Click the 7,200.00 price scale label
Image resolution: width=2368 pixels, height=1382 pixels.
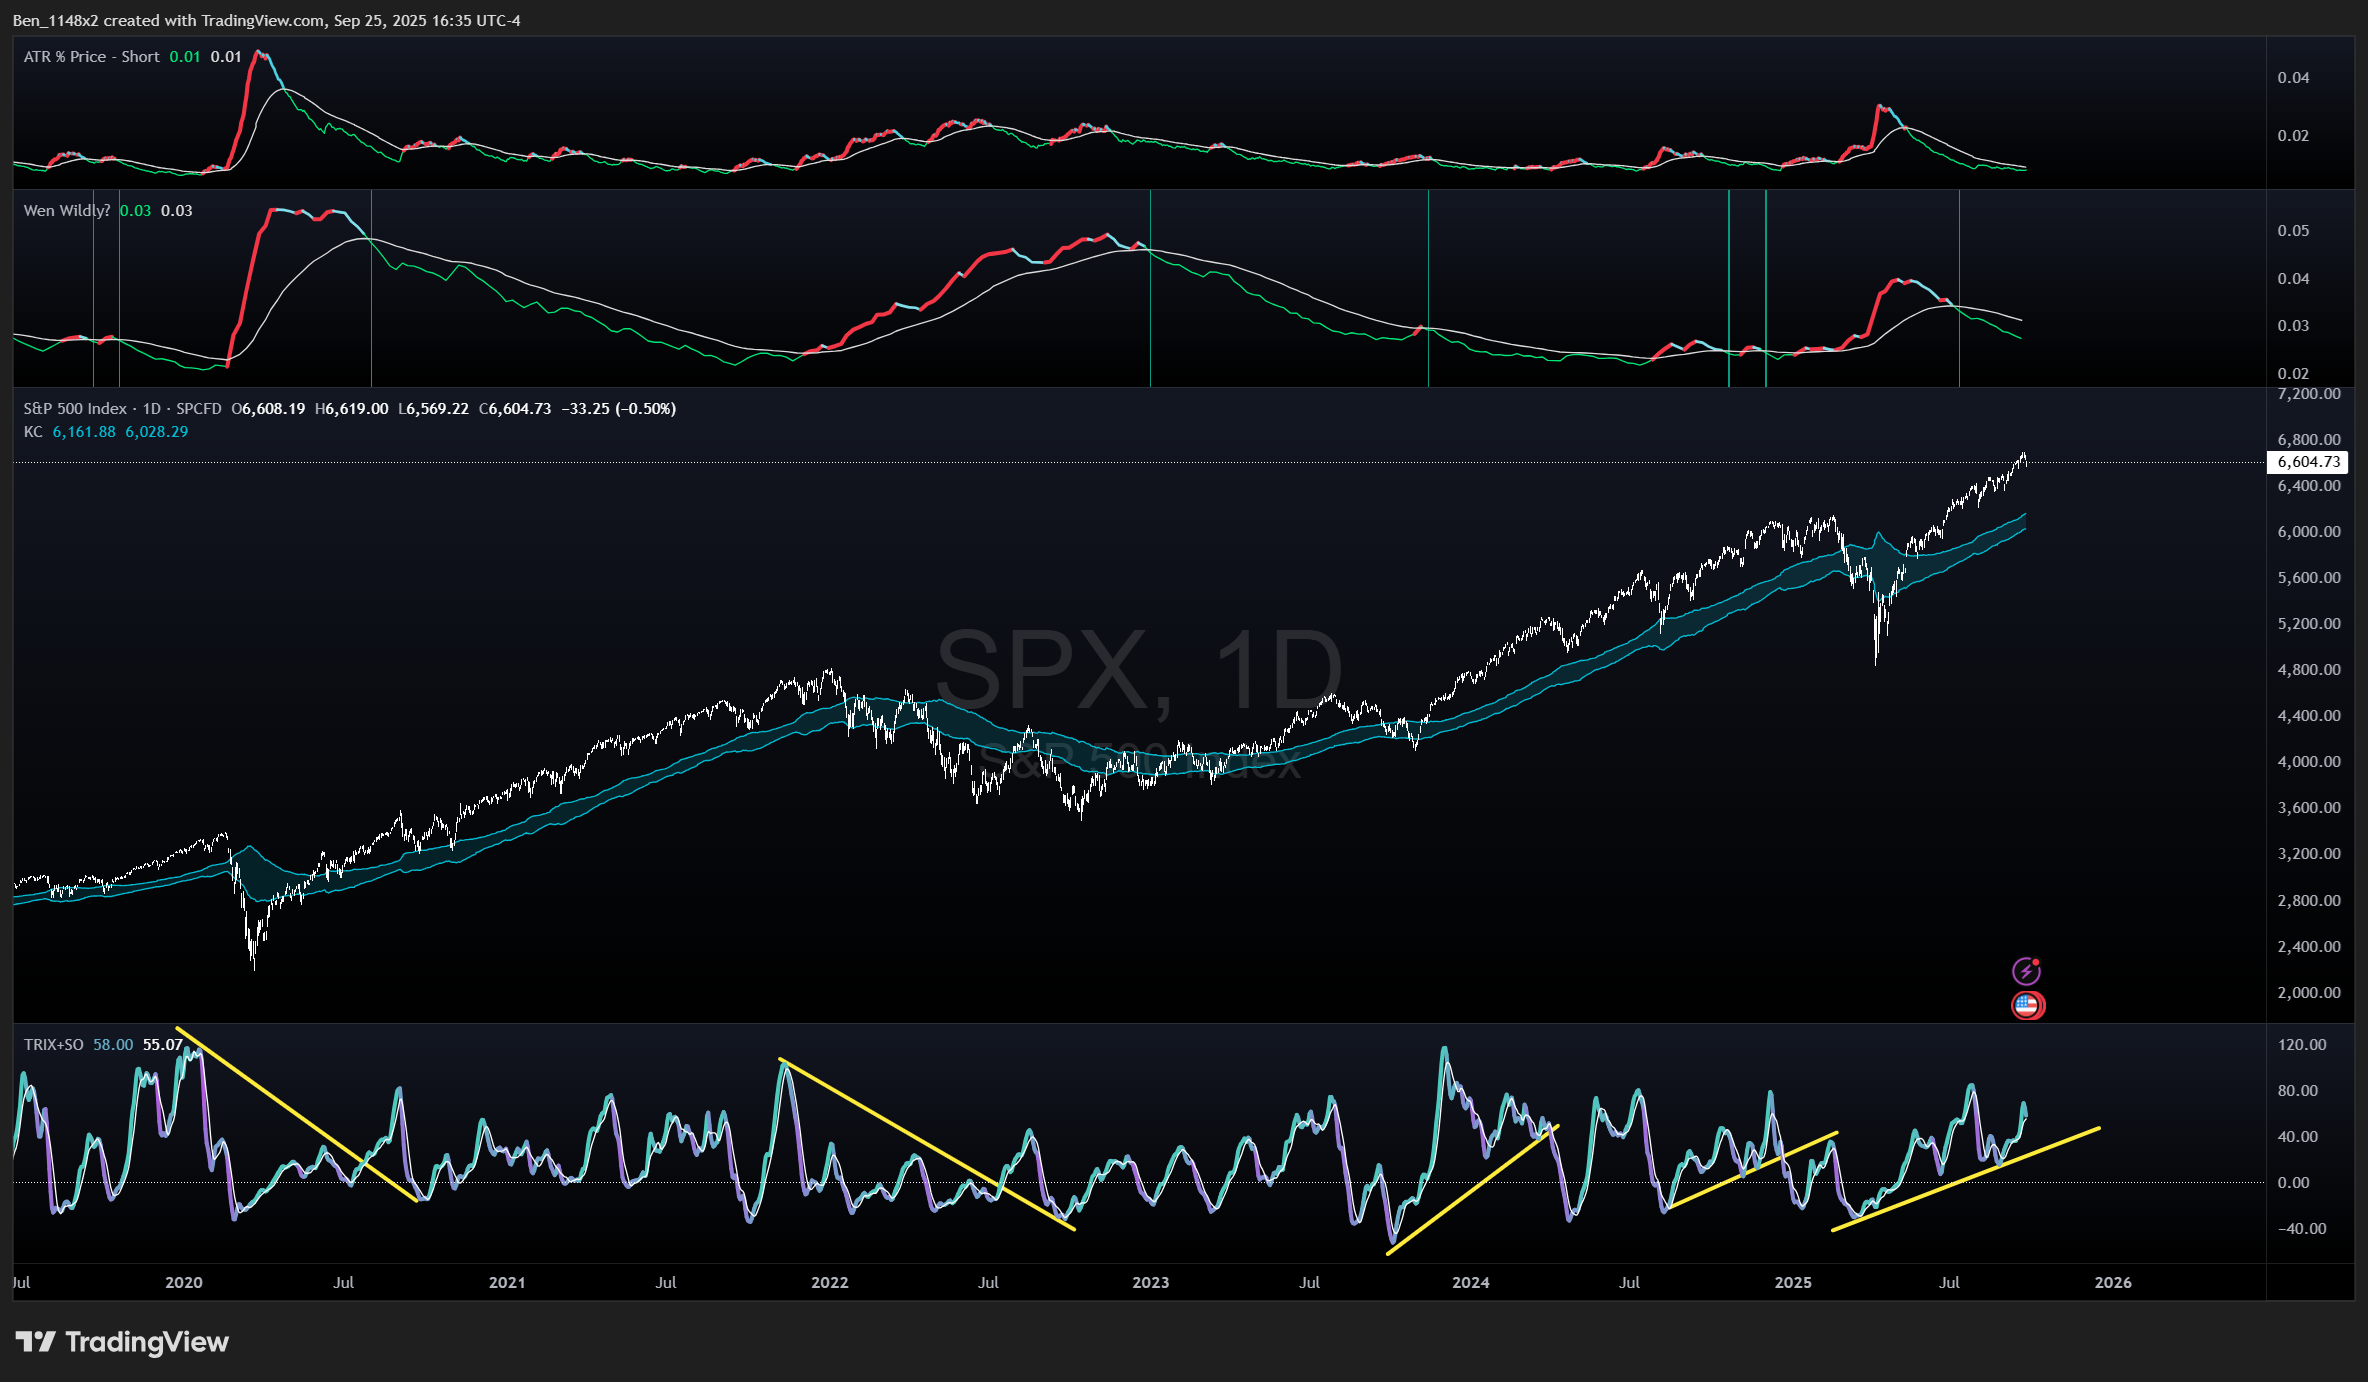click(2308, 393)
